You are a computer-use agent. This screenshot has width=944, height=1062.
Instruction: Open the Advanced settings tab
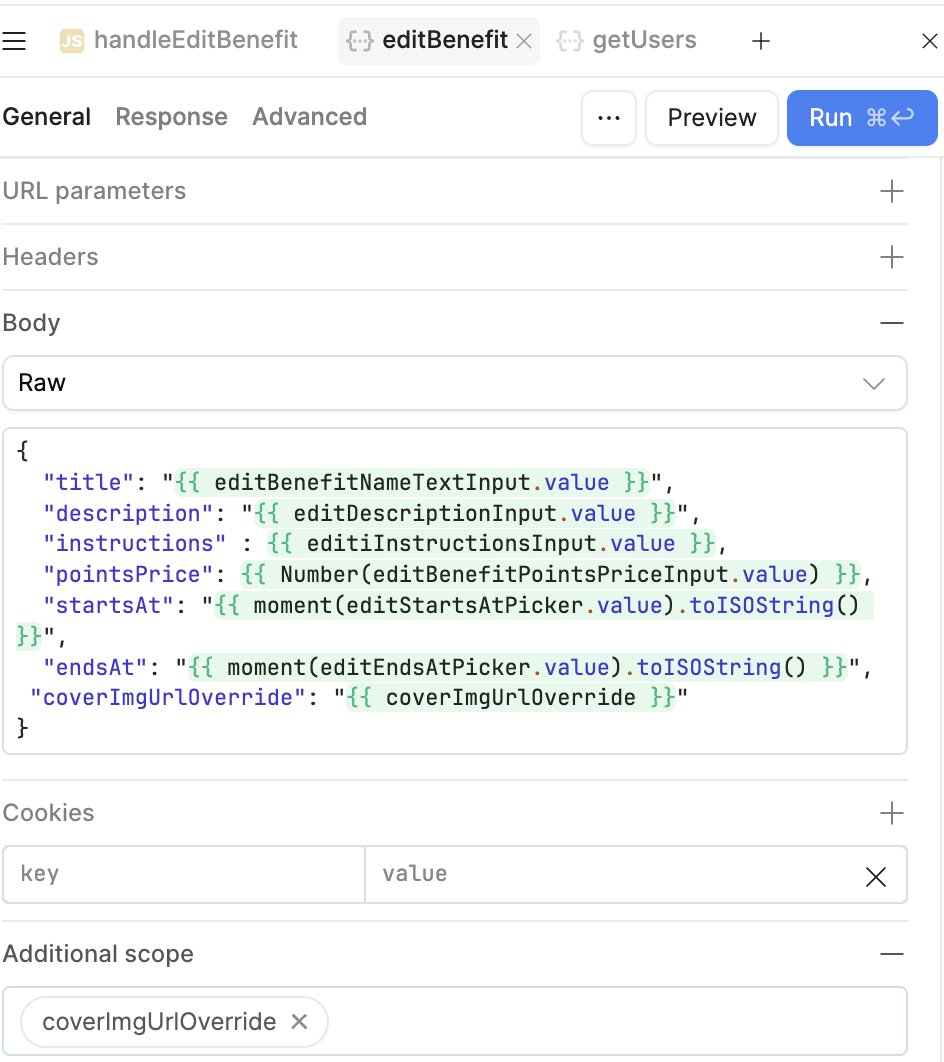(309, 117)
